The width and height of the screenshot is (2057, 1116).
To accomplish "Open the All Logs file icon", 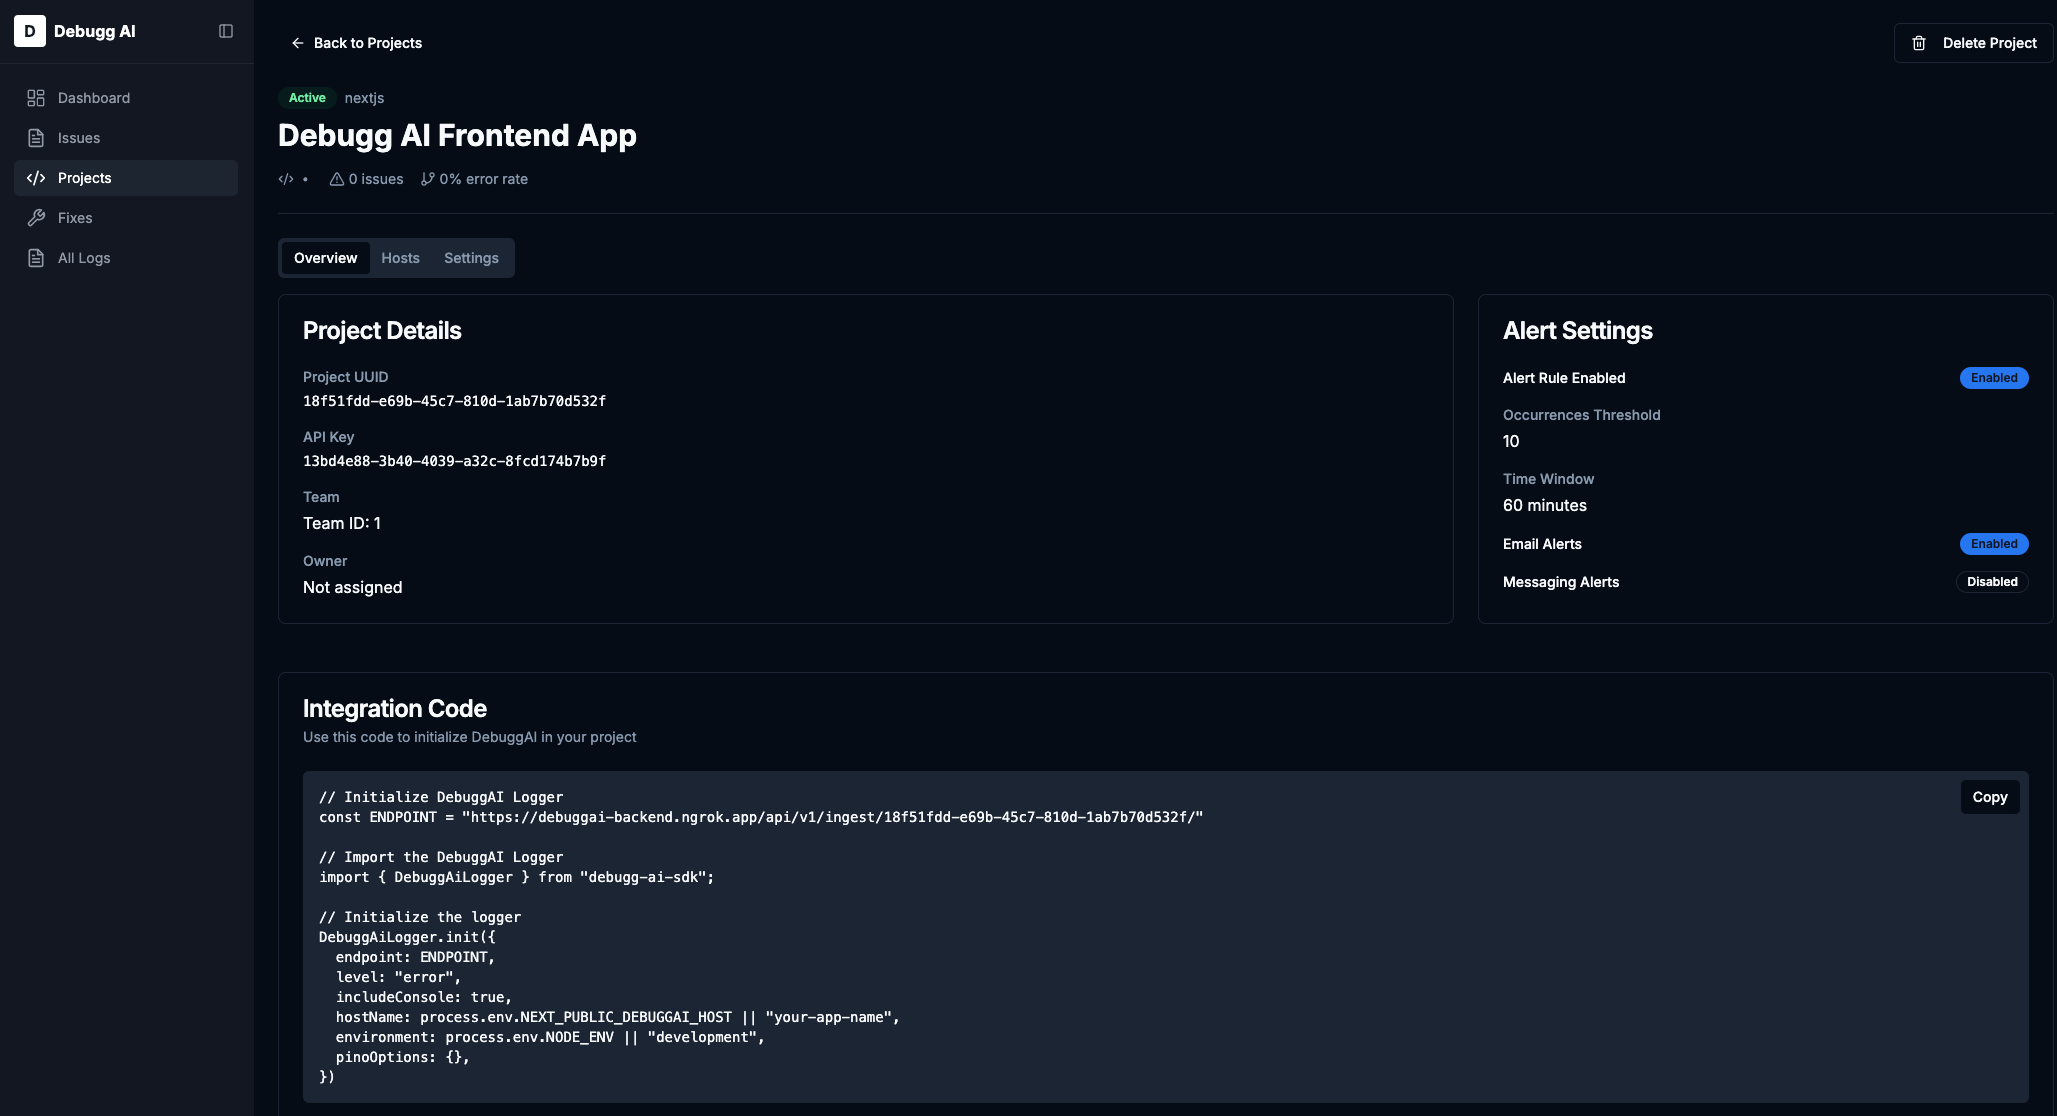I will [36, 258].
